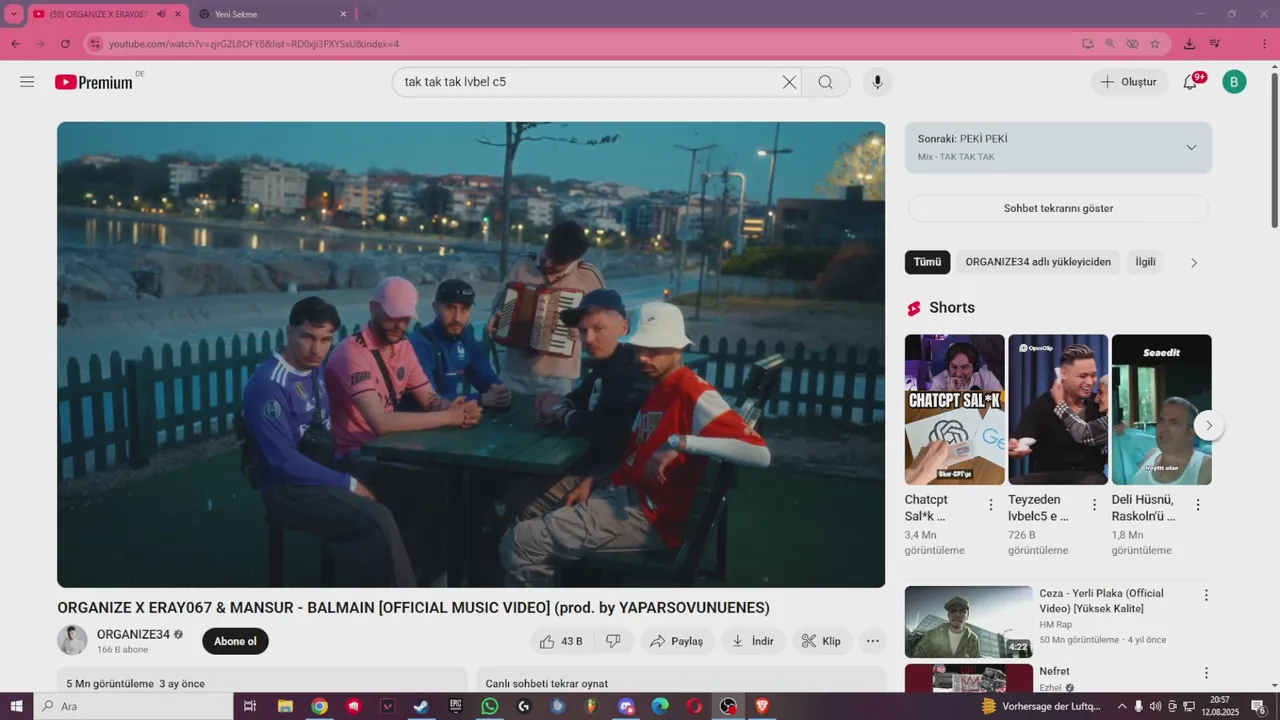This screenshot has width=1280, height=720.
Task: Open options for Nefret video
Action: click(x=1206, y=673)
